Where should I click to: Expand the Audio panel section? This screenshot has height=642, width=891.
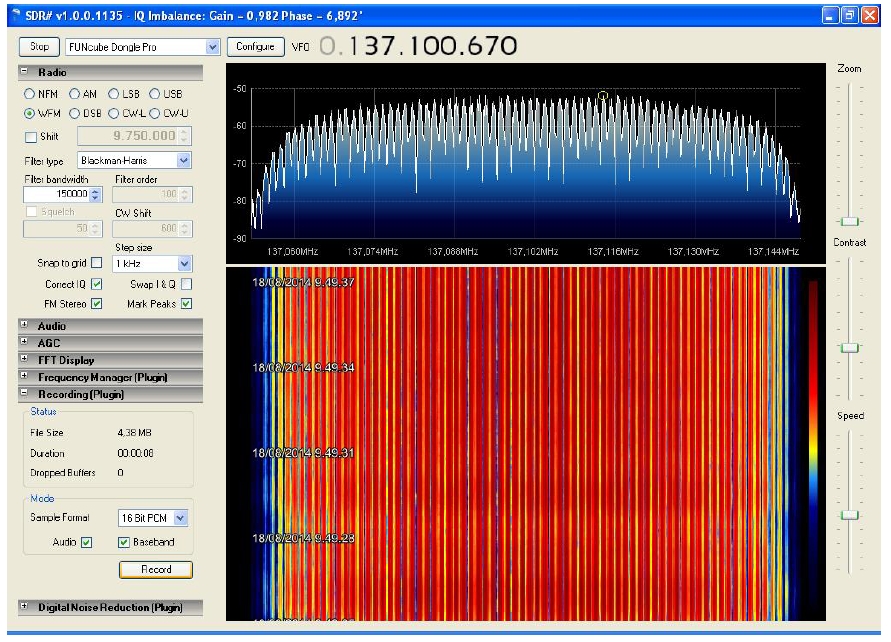[x=24, y=326]
